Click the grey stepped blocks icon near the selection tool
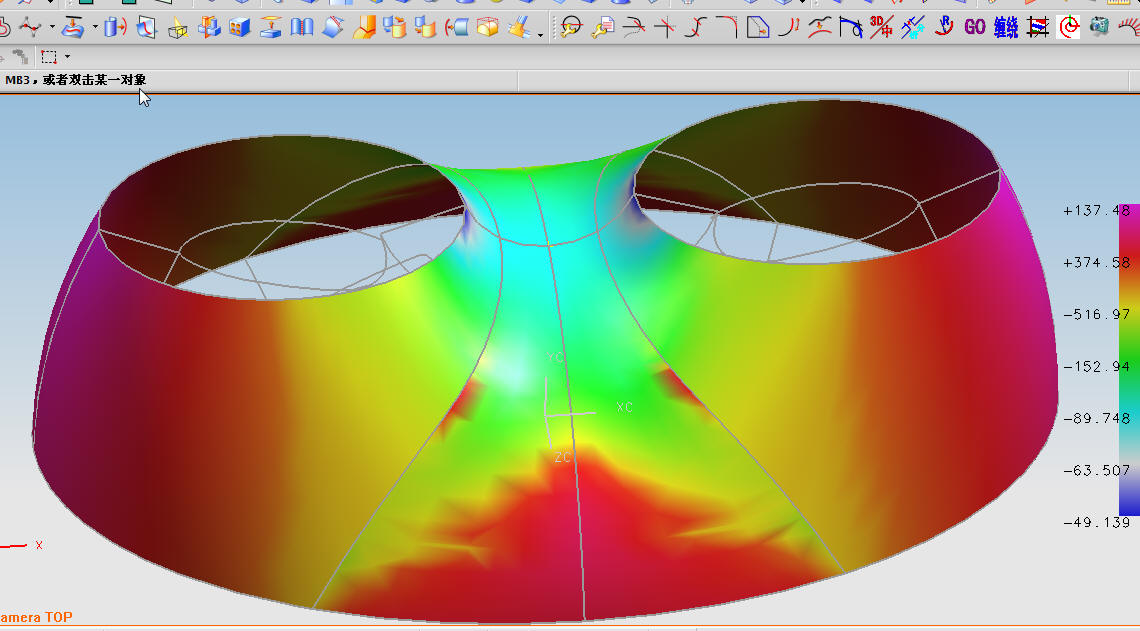Image resolution: width=1140 pixels, height=631 pixels. [x=20, y=56]
